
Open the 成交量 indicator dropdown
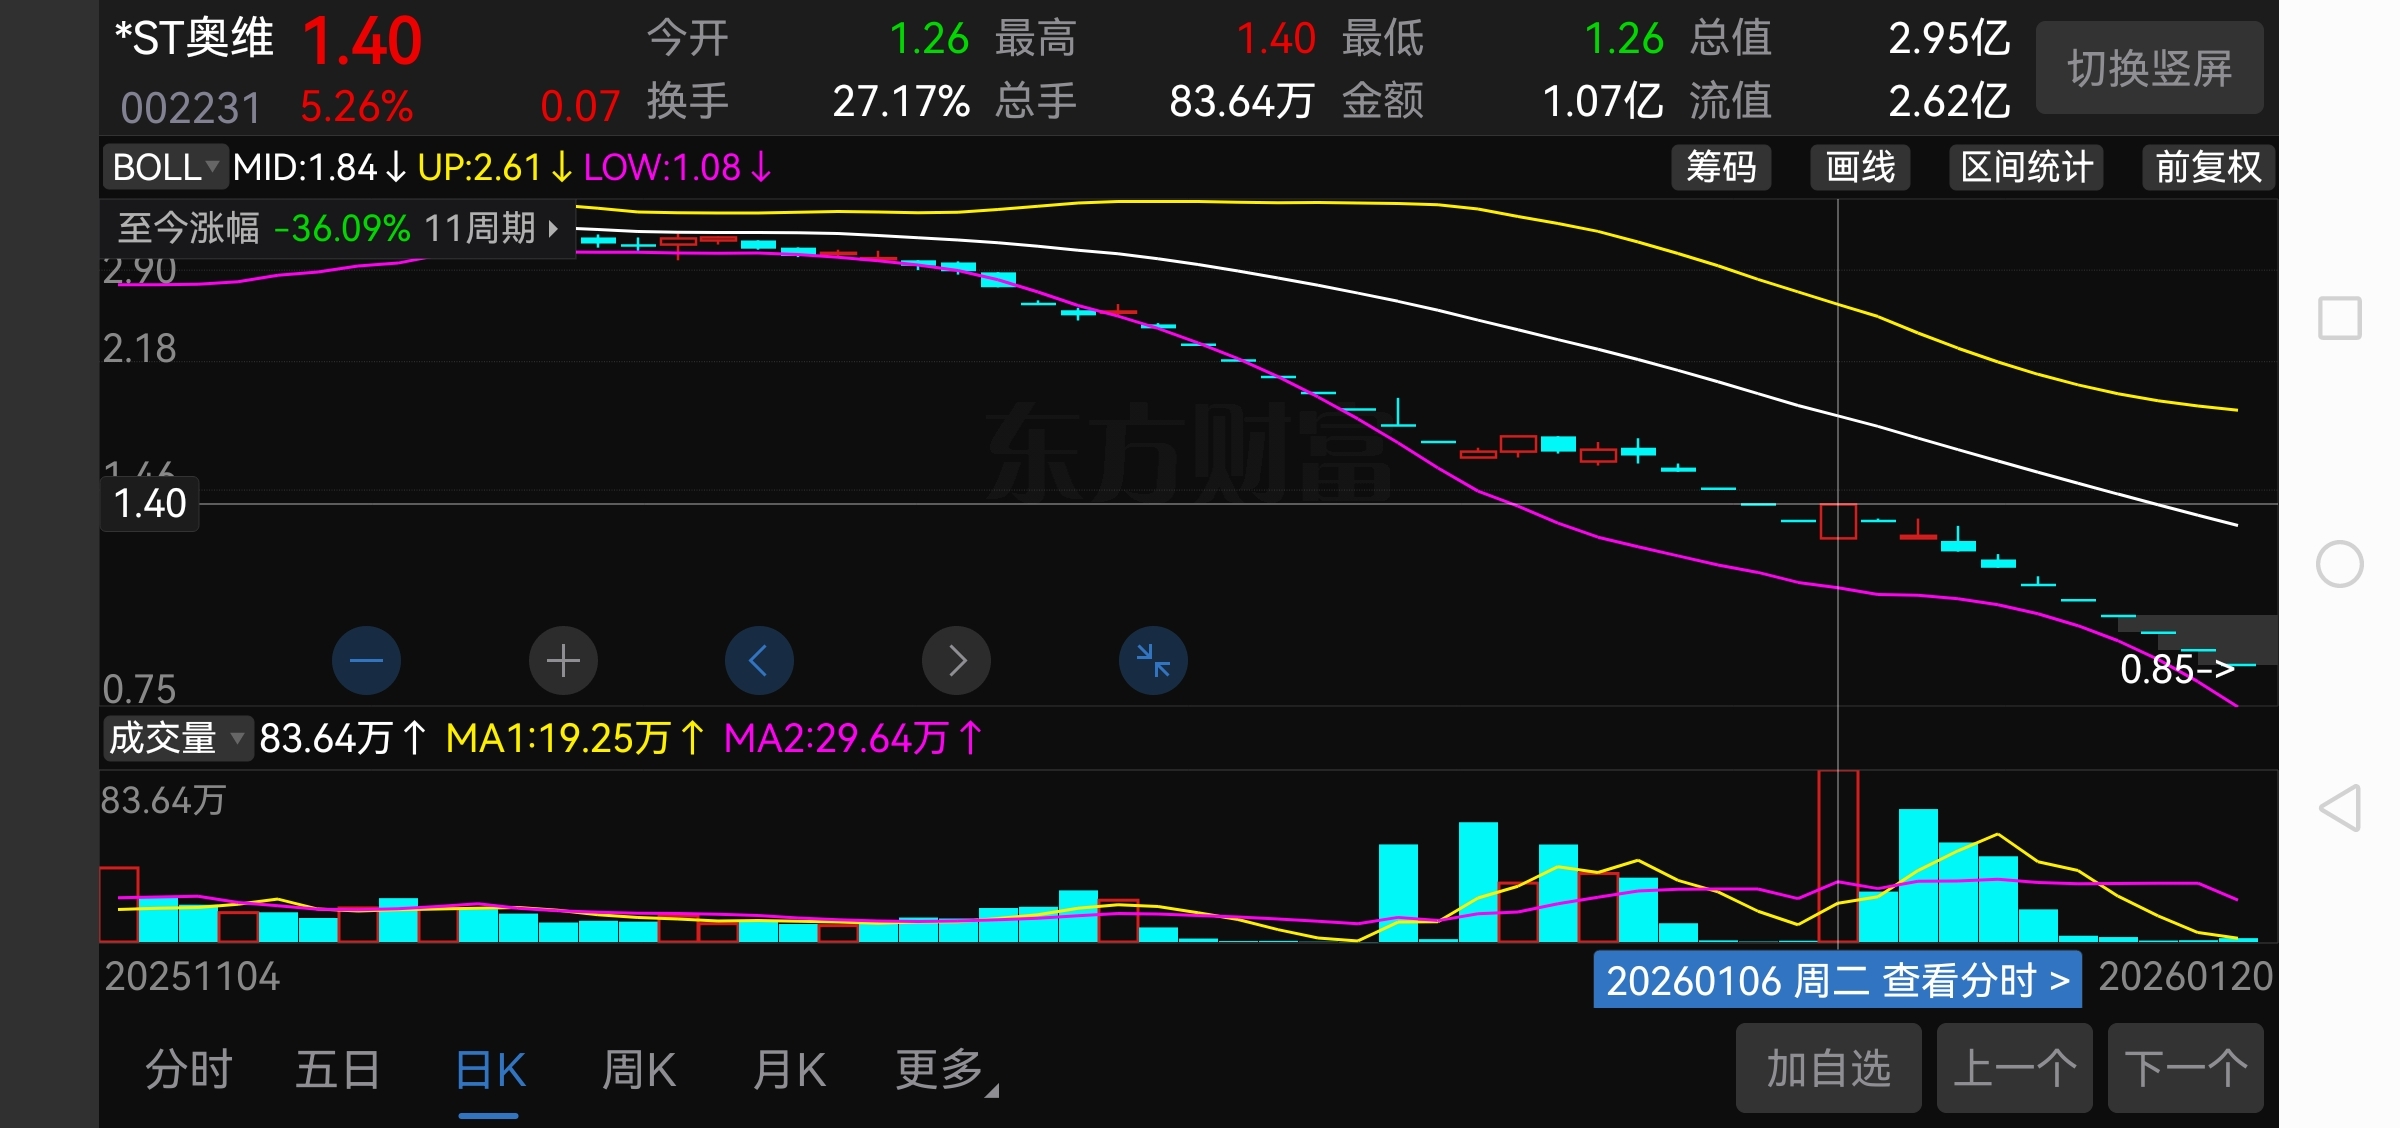point(176,739)
